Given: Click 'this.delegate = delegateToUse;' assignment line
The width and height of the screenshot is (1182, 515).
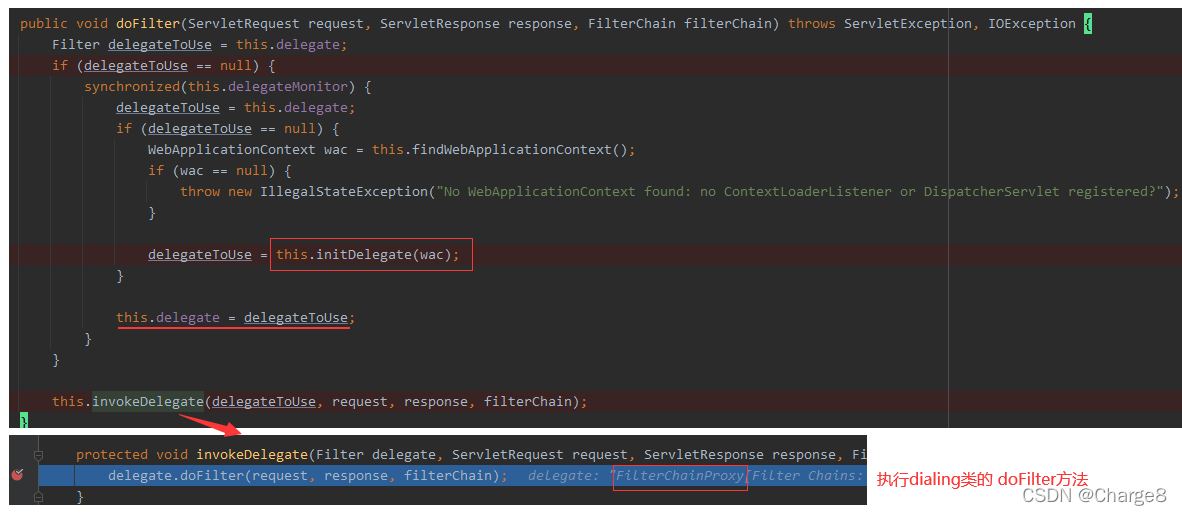Looking at the screenshot, I should pyautogui.click(x=235, y=317).
